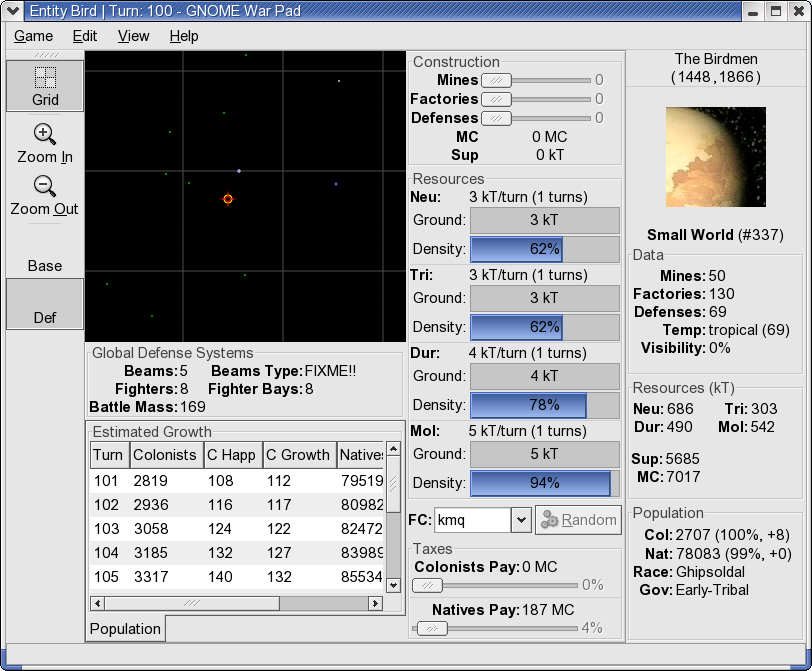Expand the FC friendly code dropdown
The image size is (812, 671).
coord(520,520)
